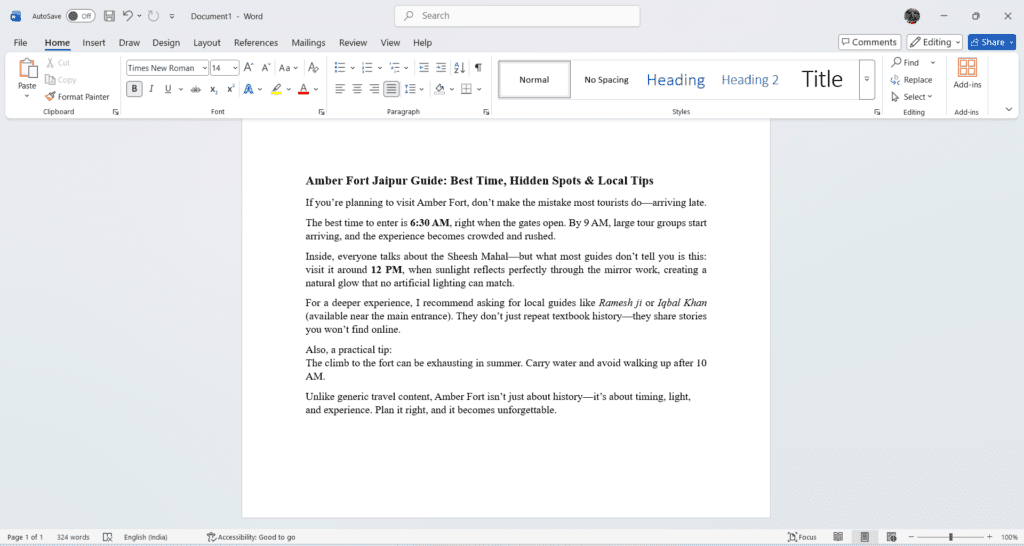Expand the numbering list dropdown arrow
This screenshot has width=1024, height=546.
[x=380, y=68]
